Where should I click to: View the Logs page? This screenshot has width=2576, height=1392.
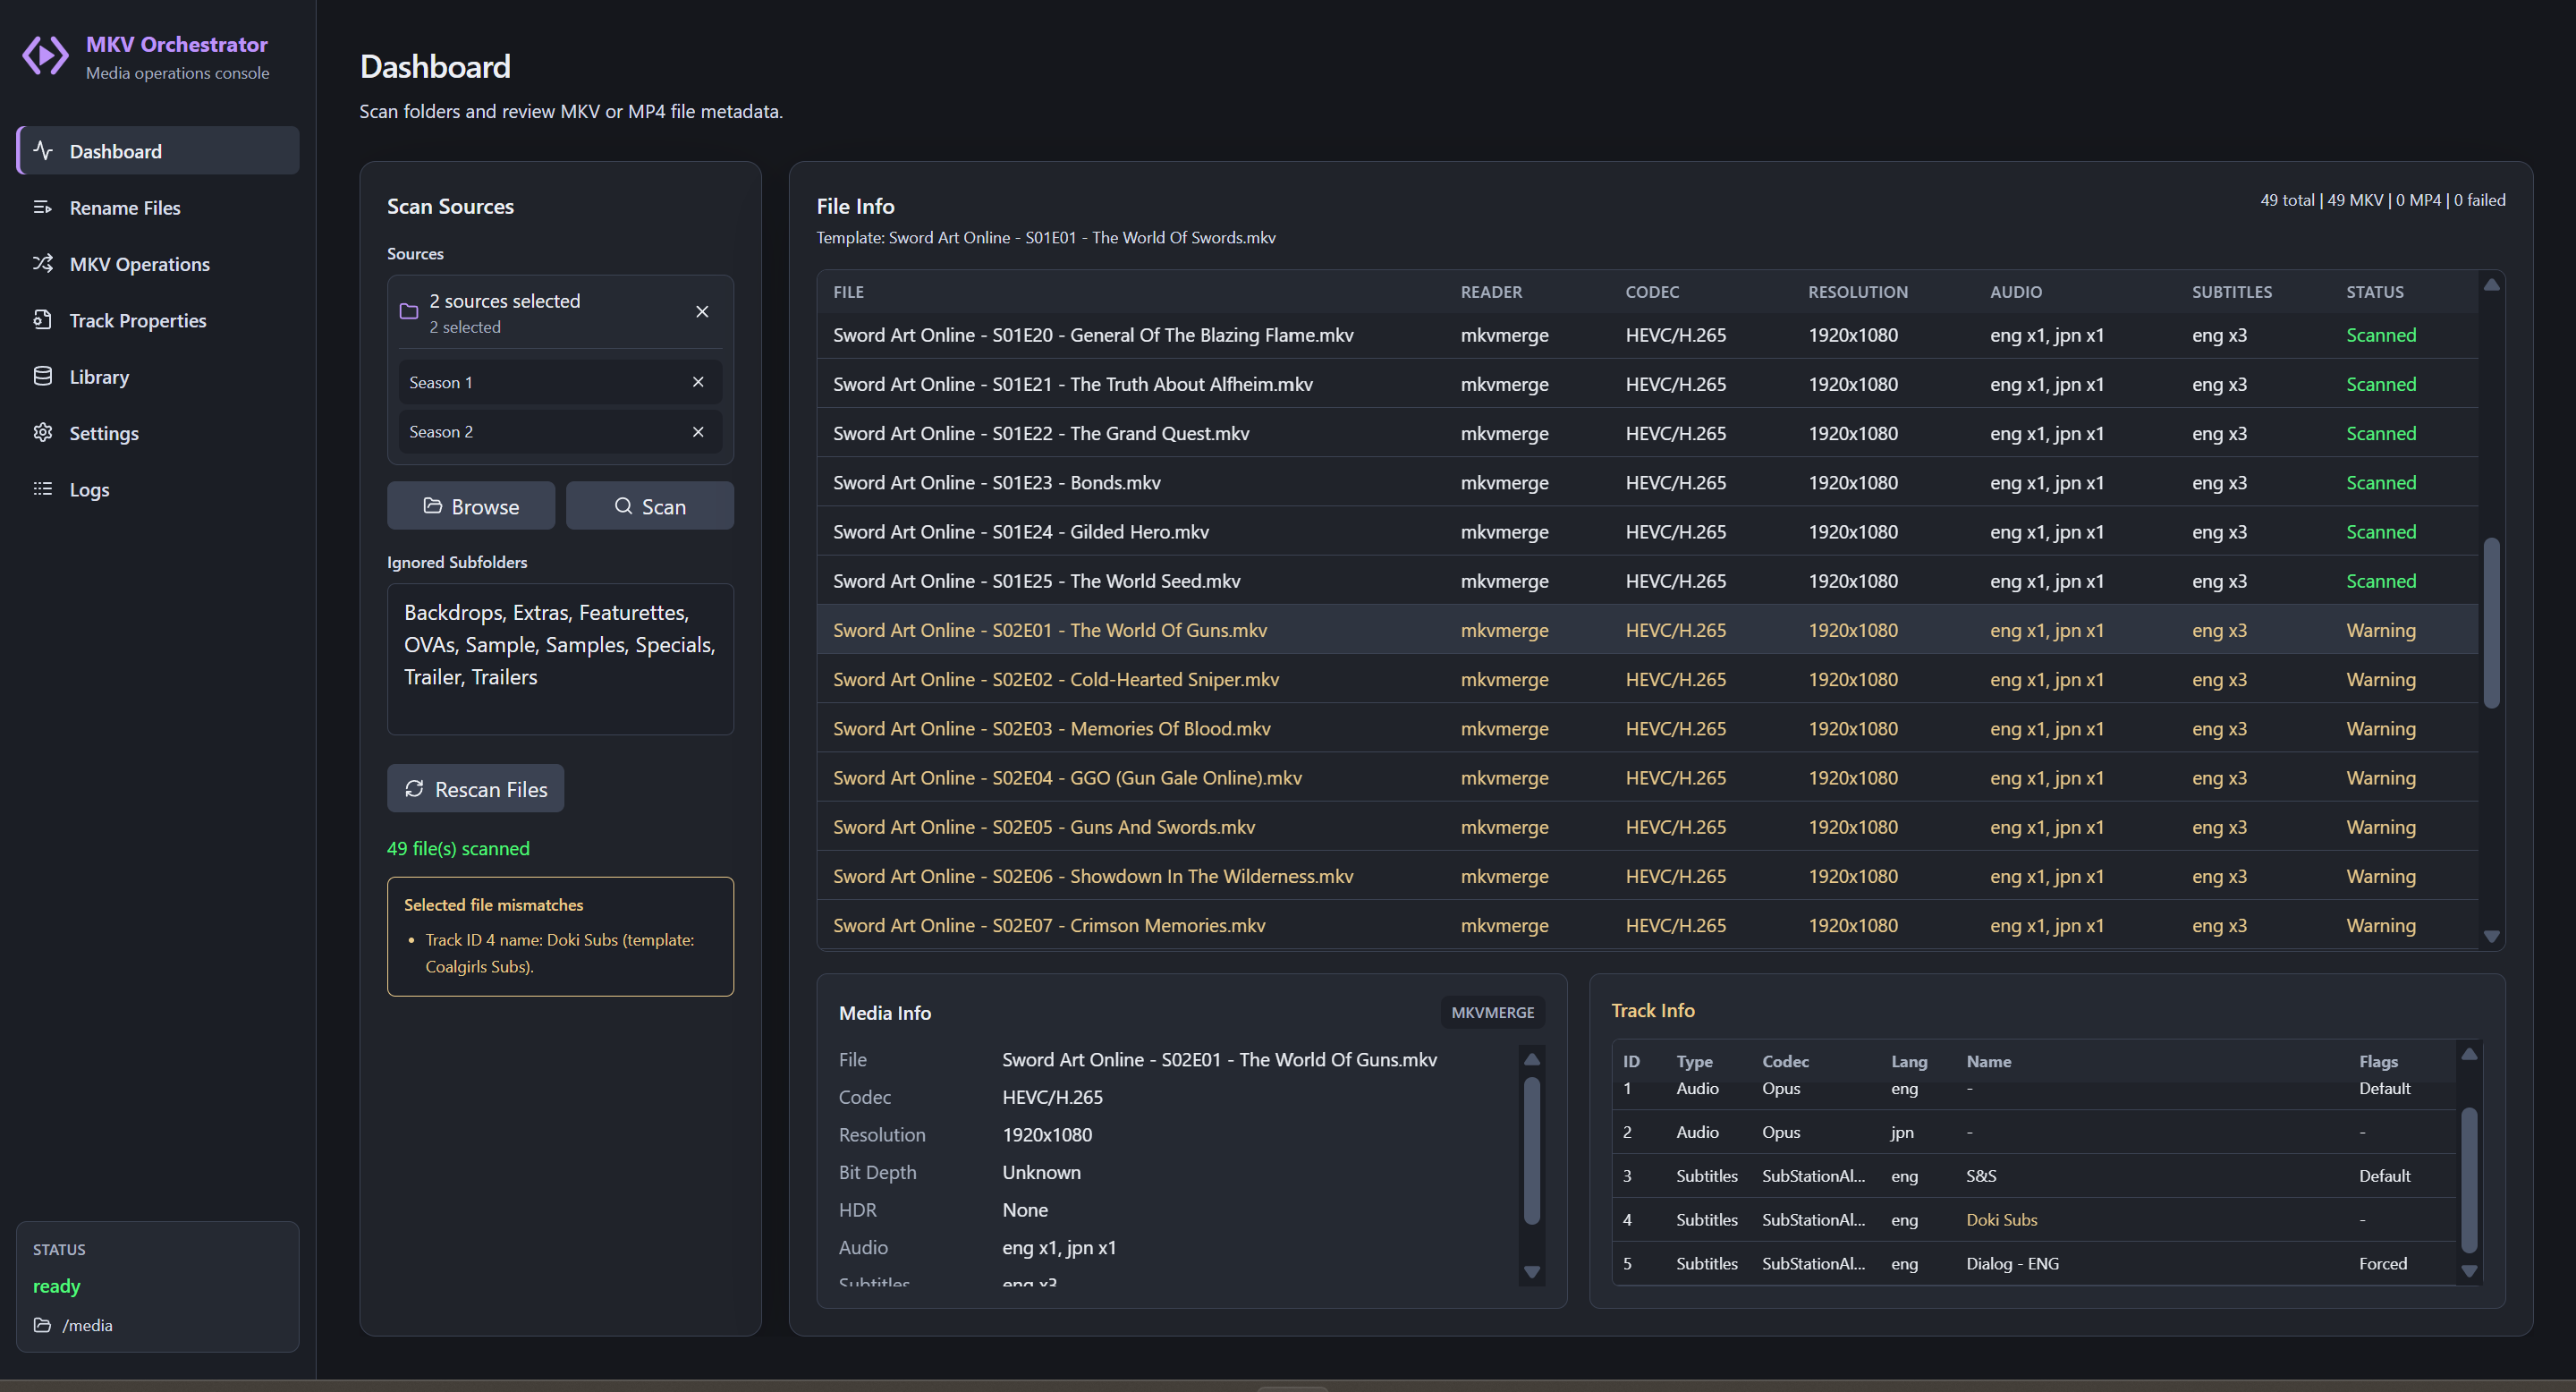click(x=158, y=489)
